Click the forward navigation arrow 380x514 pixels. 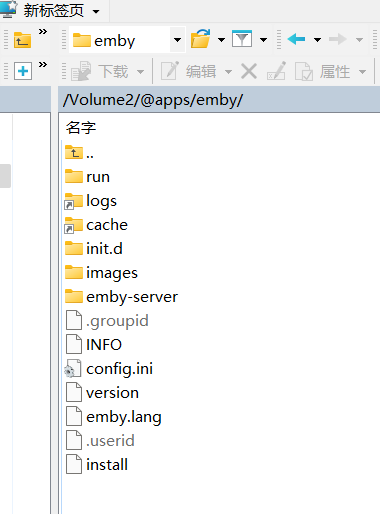pos(337,39)
